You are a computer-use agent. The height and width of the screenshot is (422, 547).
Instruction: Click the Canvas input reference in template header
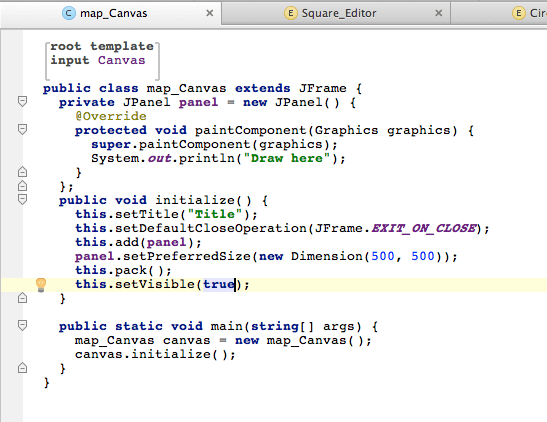point(121,60)
